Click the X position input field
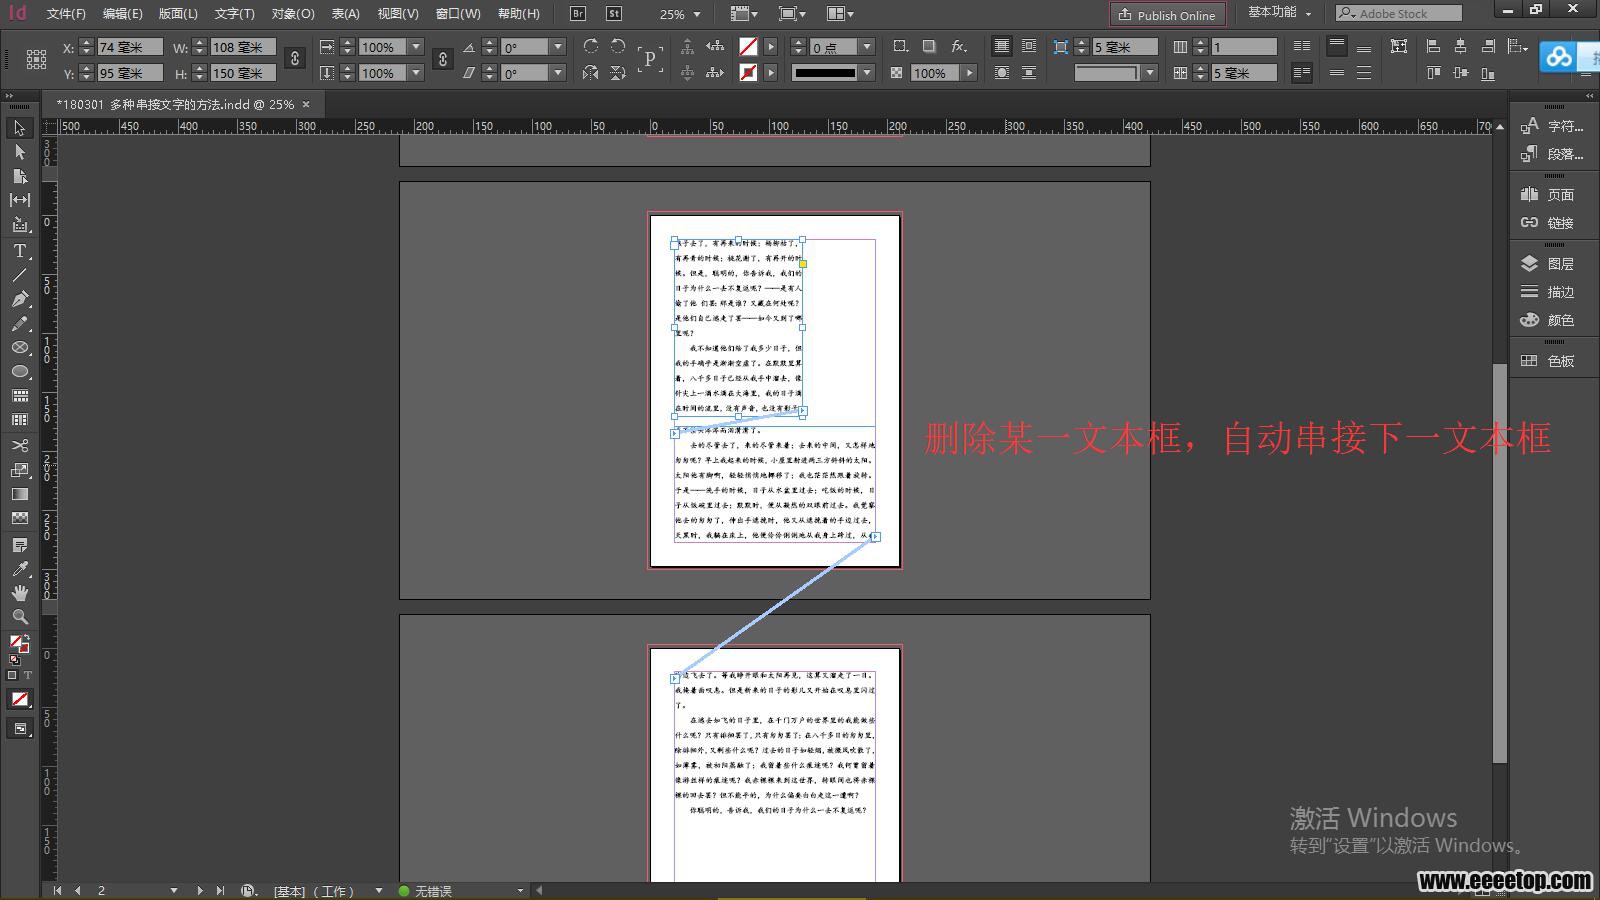Image resolution: width=1600 pixels, height=900 pixels. (x=130, y=47)
